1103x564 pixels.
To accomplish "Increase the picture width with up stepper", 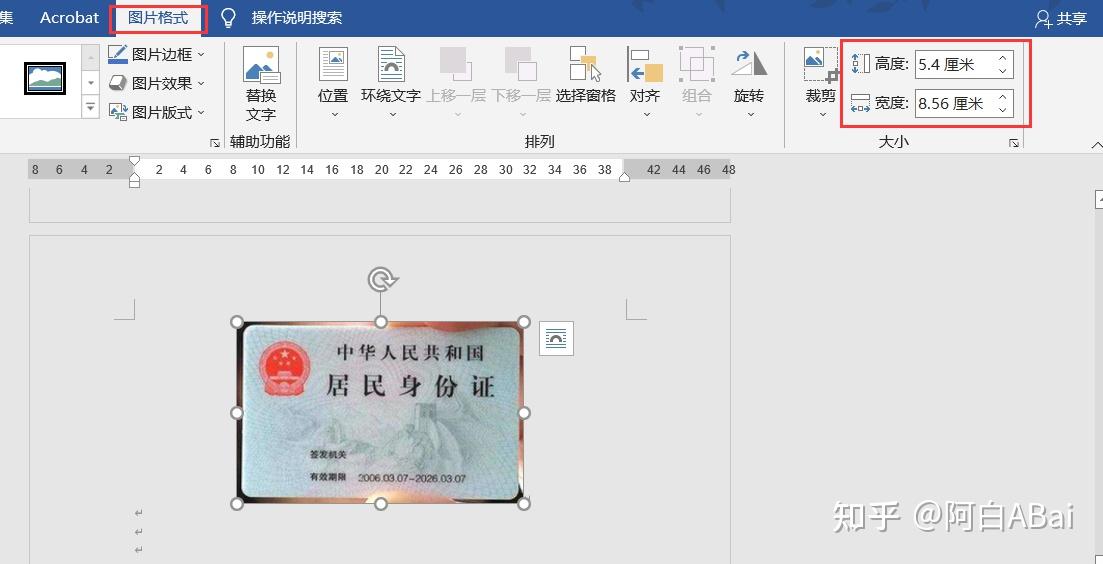I will point(1002,96).
